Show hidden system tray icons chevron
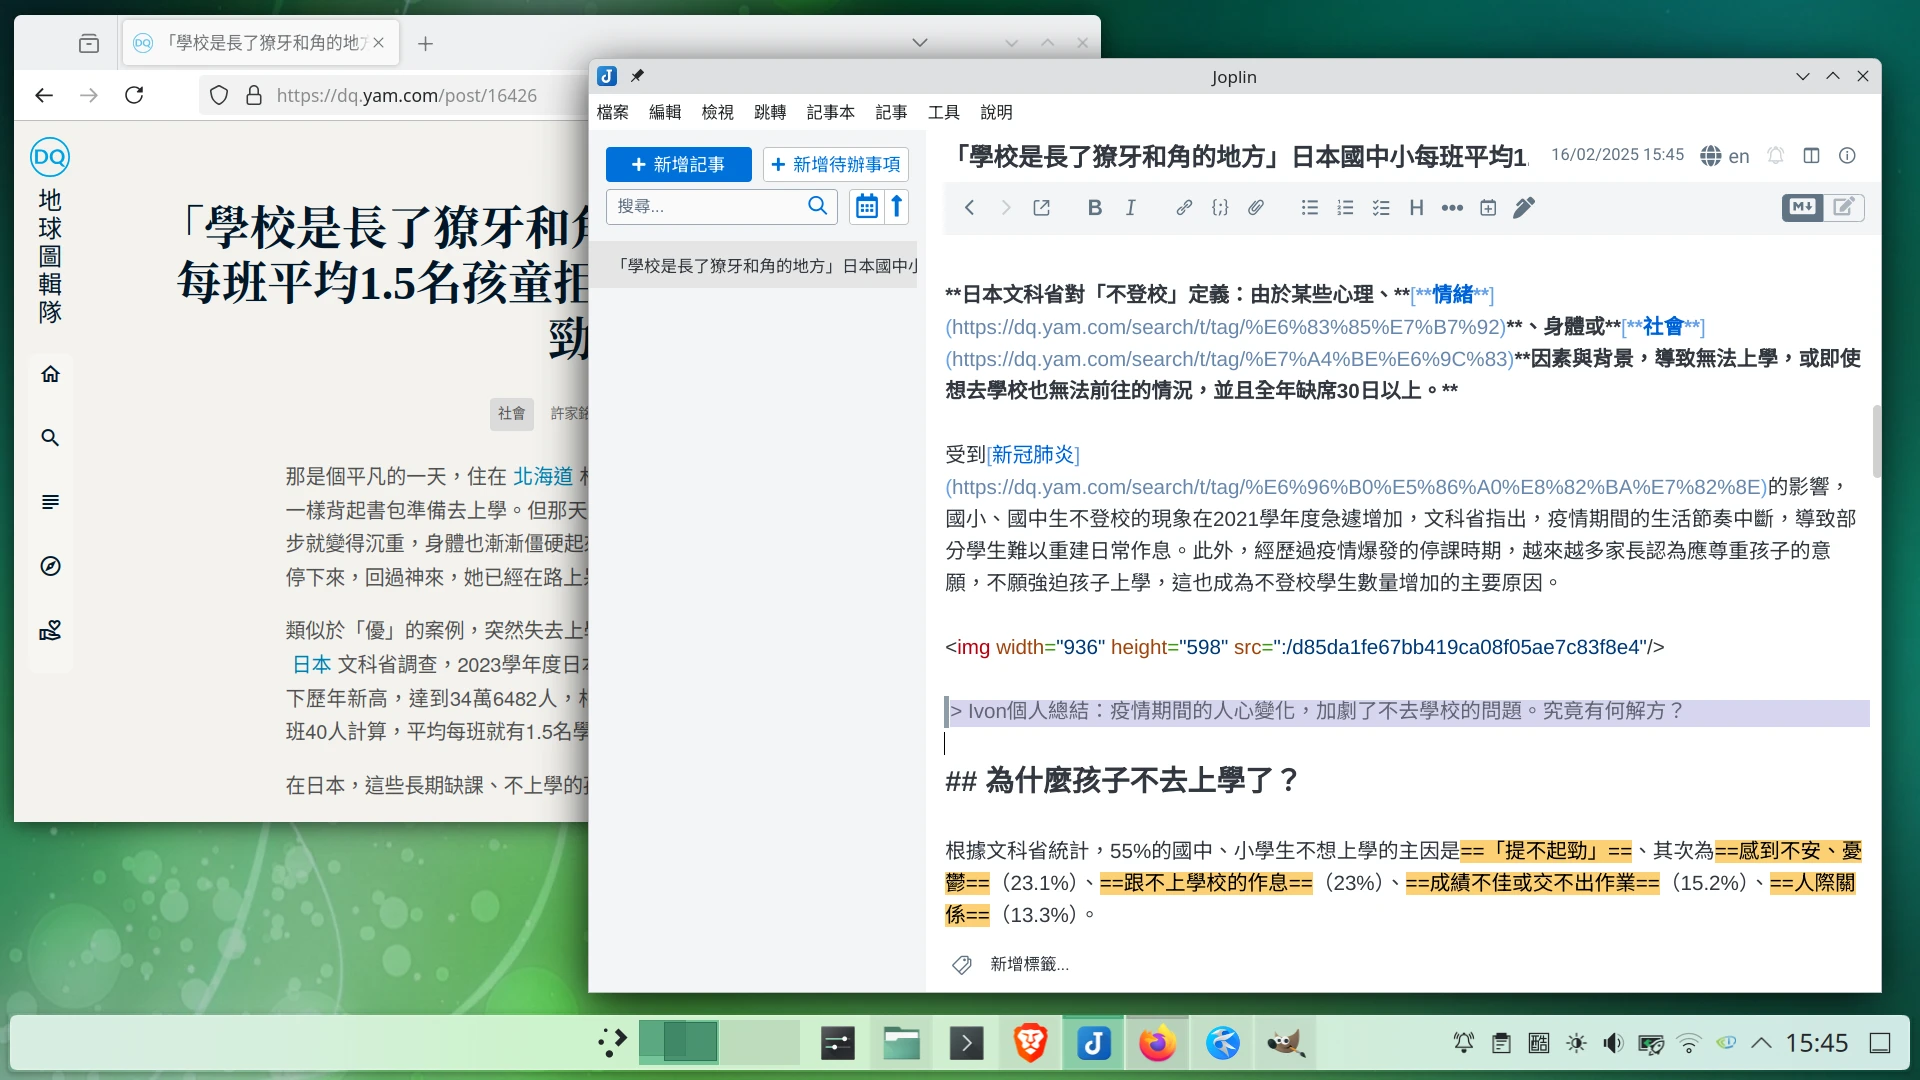This screenshot has height=1080, width=1920. click(x=1762, y=1043)
